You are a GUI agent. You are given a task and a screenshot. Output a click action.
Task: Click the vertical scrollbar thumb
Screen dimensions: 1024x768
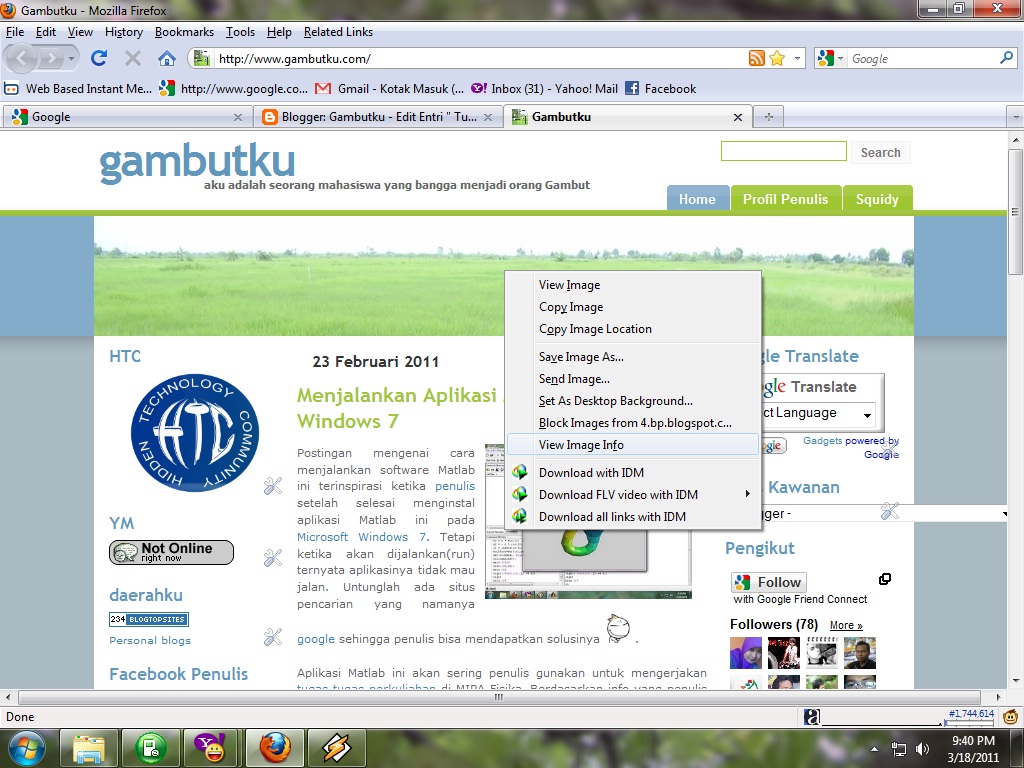(1015, 212)
